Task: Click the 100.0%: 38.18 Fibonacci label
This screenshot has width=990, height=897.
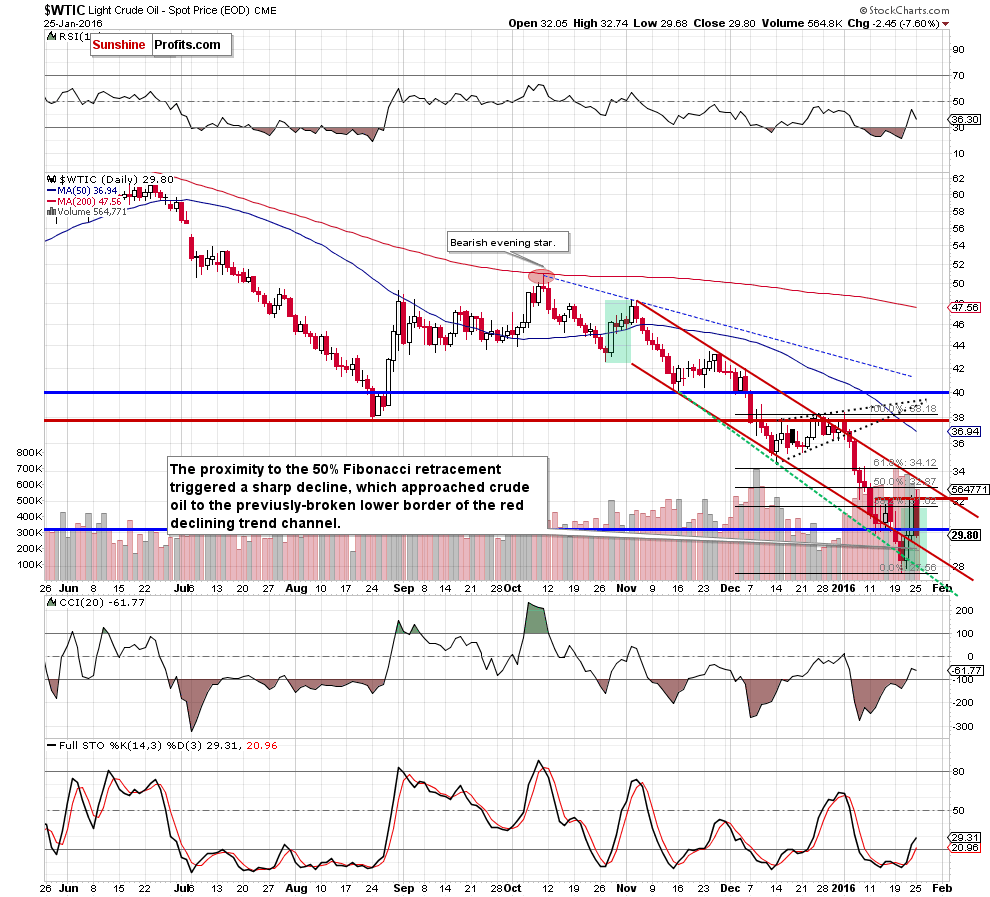Action: [x=904, y=409]
